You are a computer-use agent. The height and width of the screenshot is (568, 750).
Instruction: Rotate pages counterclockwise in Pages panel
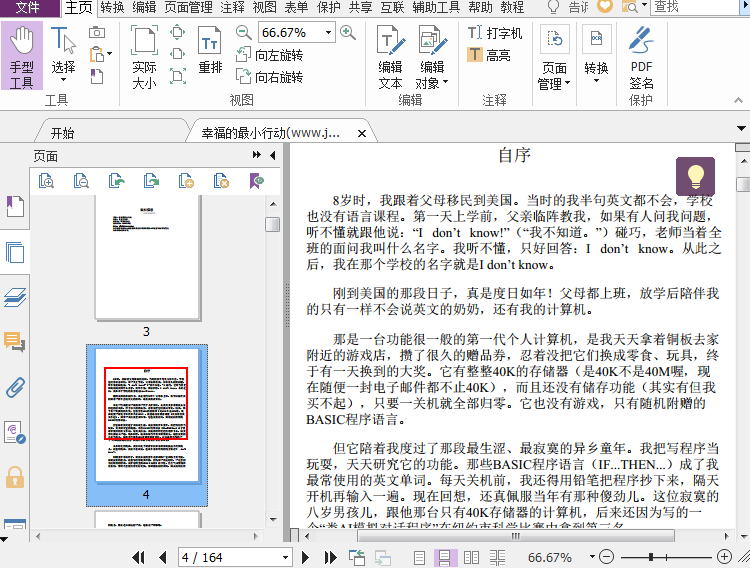tap(116, 181)
